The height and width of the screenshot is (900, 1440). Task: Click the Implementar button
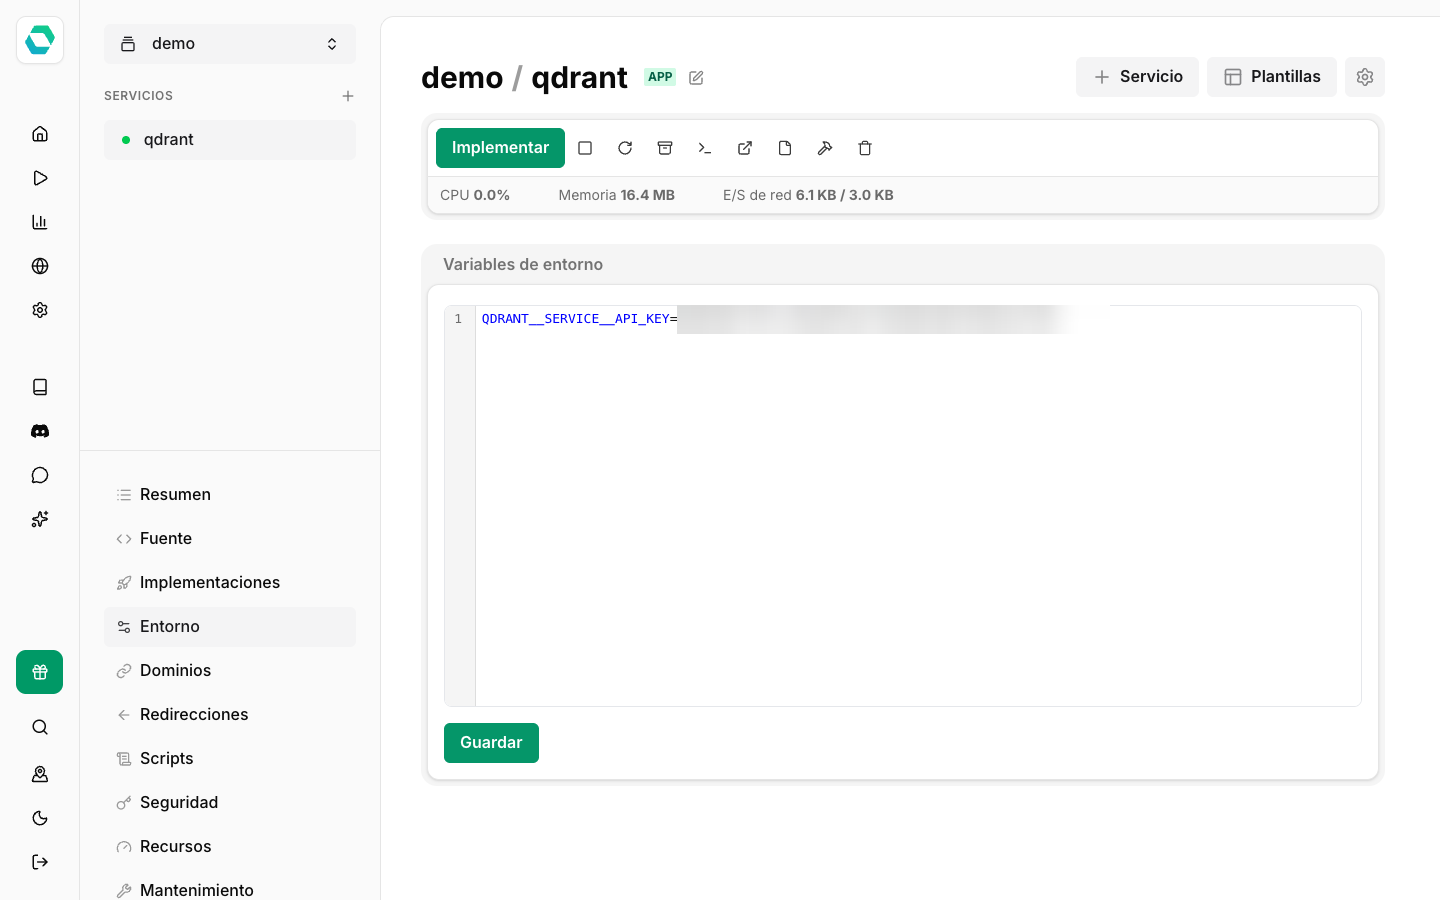pyautogui.click(x=500, y=148)
